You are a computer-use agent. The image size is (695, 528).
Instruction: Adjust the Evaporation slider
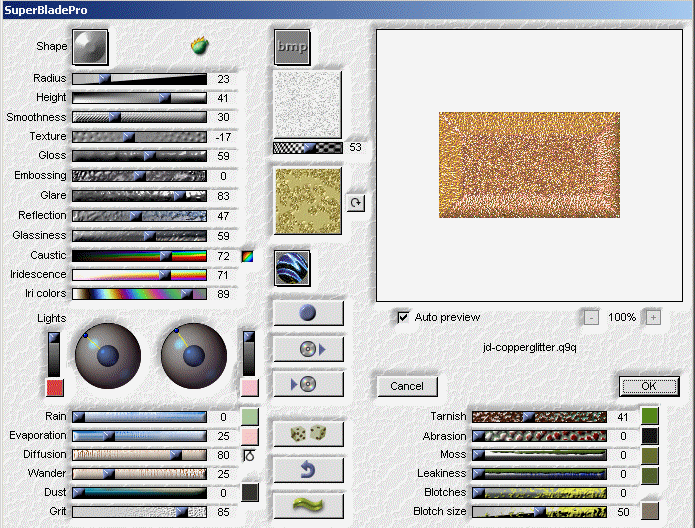(139, 436)
